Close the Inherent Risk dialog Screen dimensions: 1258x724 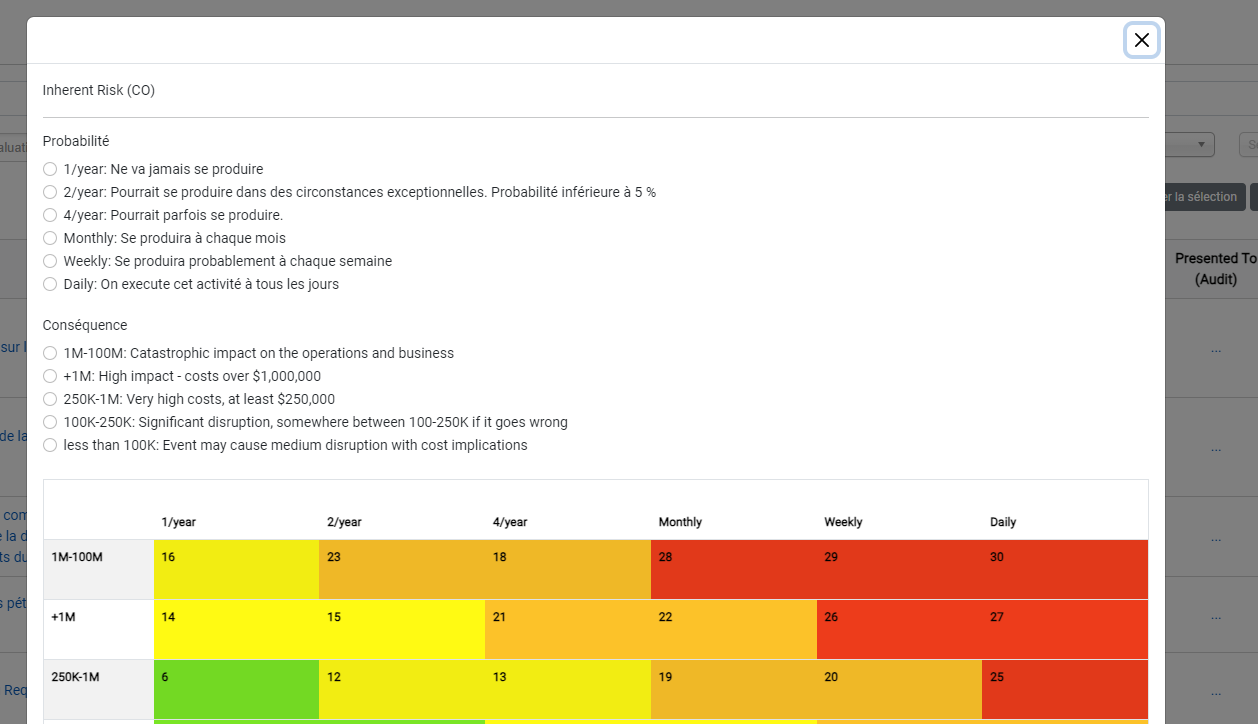click(1141, 40)
